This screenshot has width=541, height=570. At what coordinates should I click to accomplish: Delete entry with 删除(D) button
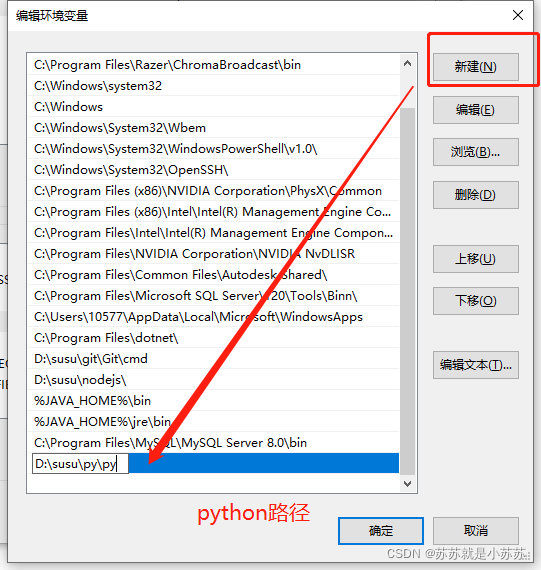click(476, 195)
